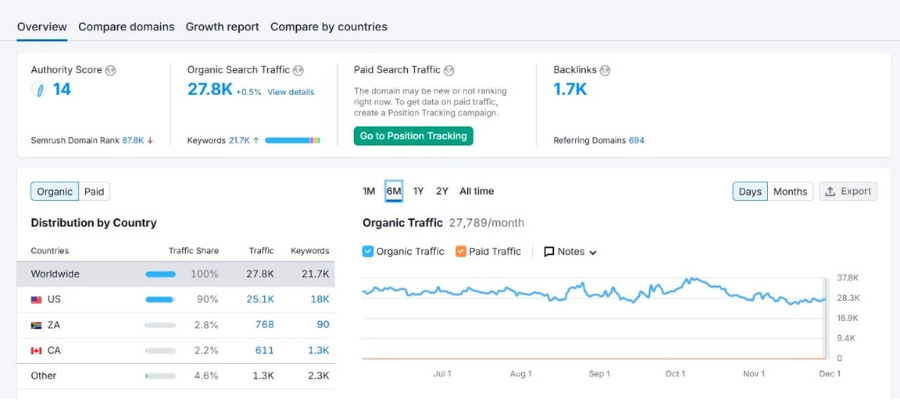This screenshot has width=900, height=400.
Task: Uncheck the Paid Traffic checkbox
Action: (461, 252)
